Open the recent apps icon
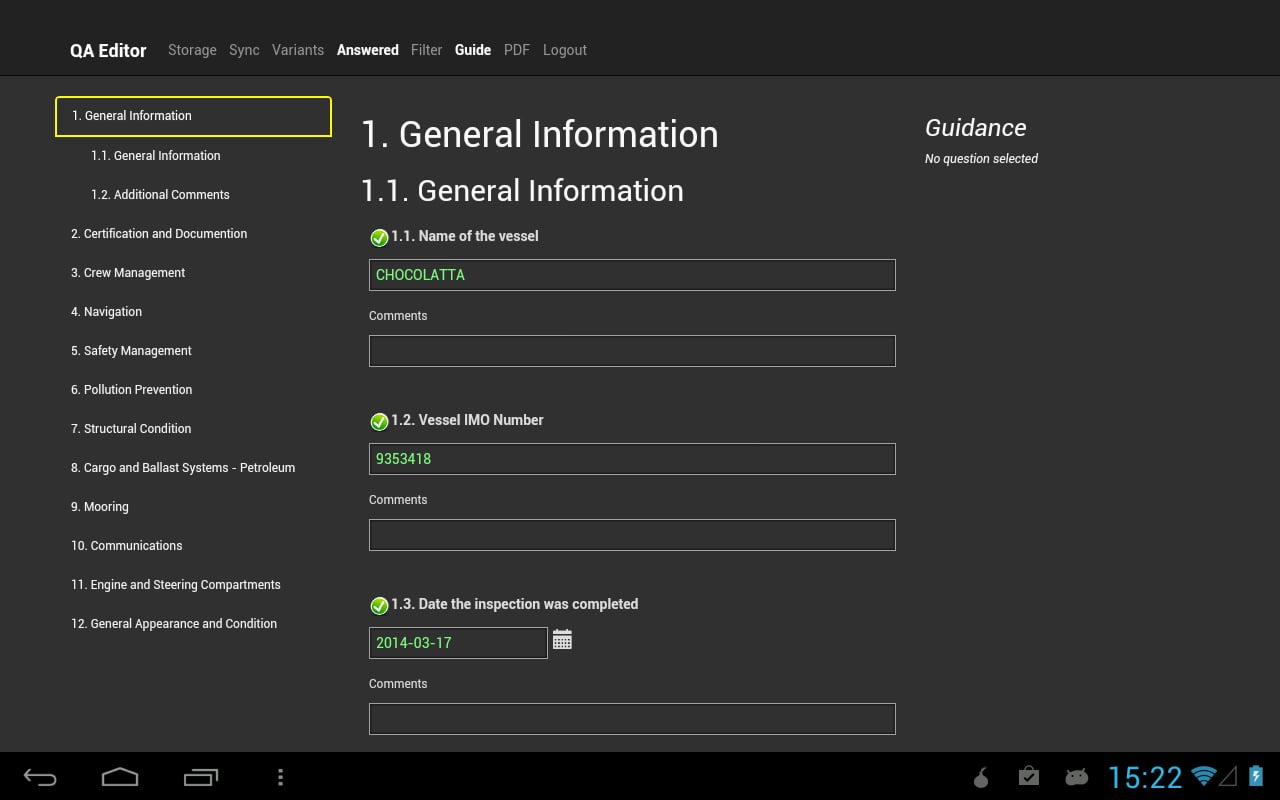 [201, 777]
